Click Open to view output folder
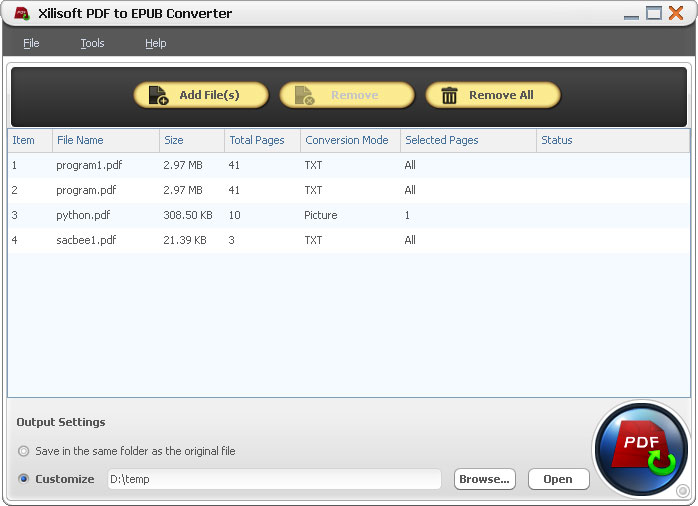The width and height of the screenshot is (698, 506). pos(558,479)
